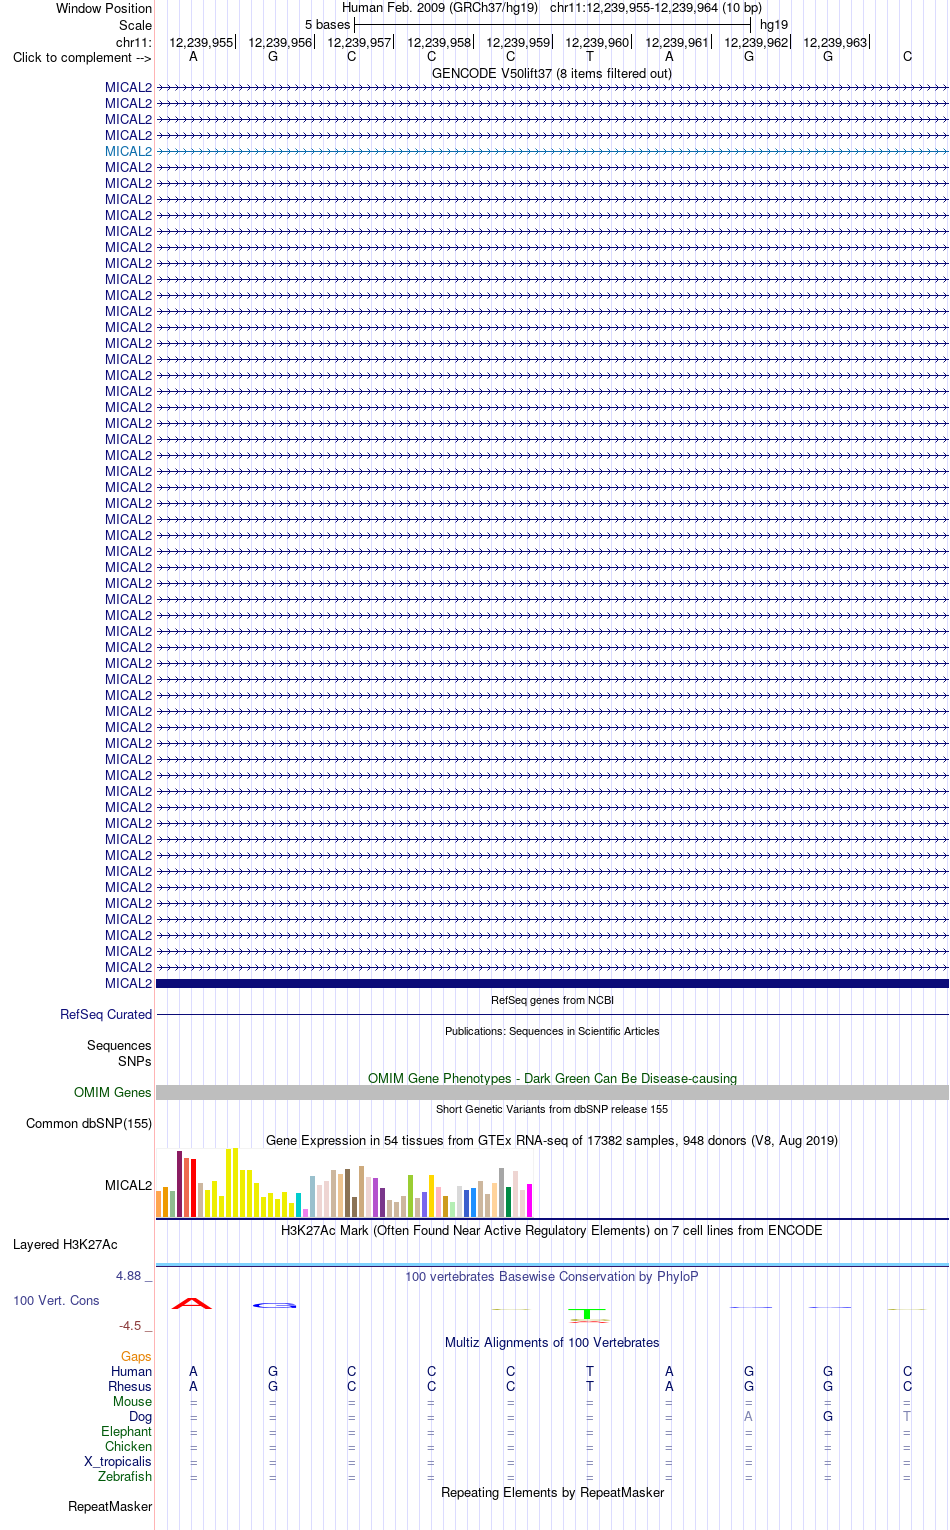Click base G in the Dog alignment row

click(828, 1416)
